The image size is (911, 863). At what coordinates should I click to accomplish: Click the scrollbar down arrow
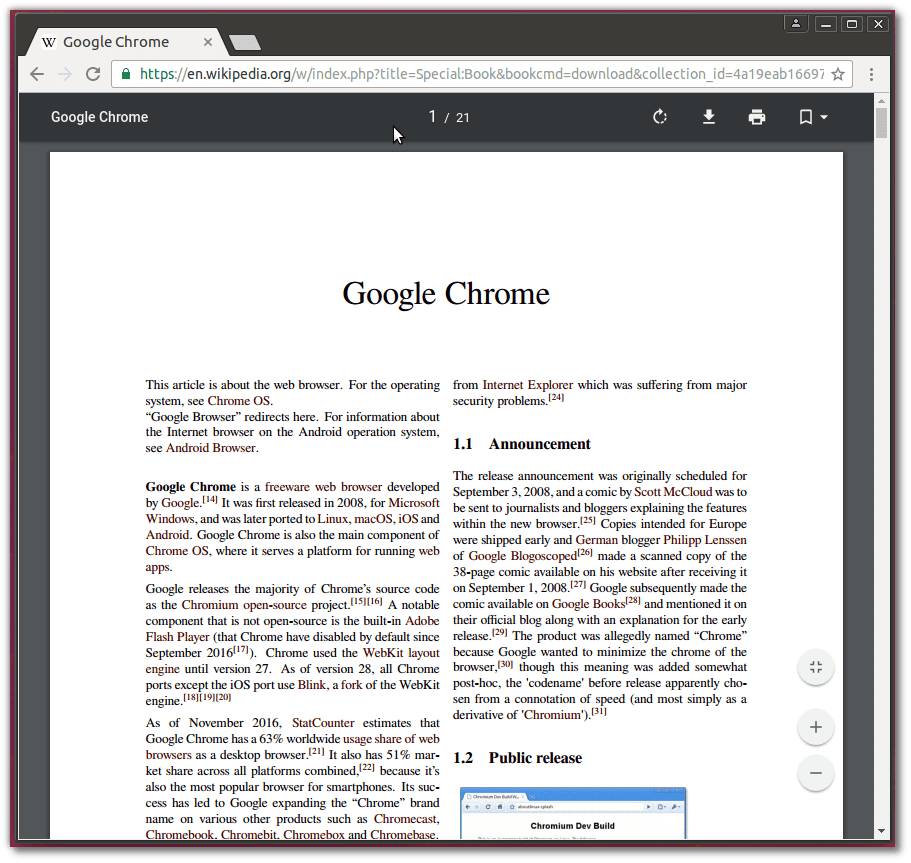pos(881,831)
